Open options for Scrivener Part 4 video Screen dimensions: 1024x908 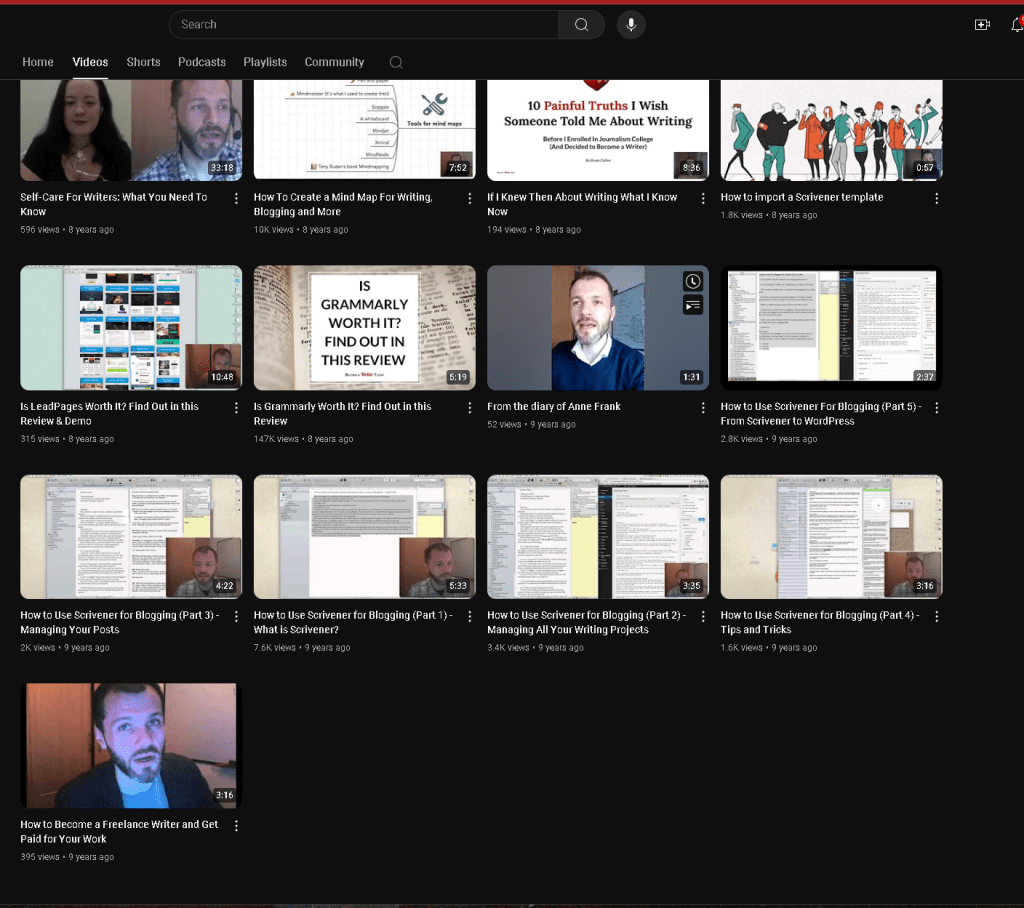click(x=936, y=616)
